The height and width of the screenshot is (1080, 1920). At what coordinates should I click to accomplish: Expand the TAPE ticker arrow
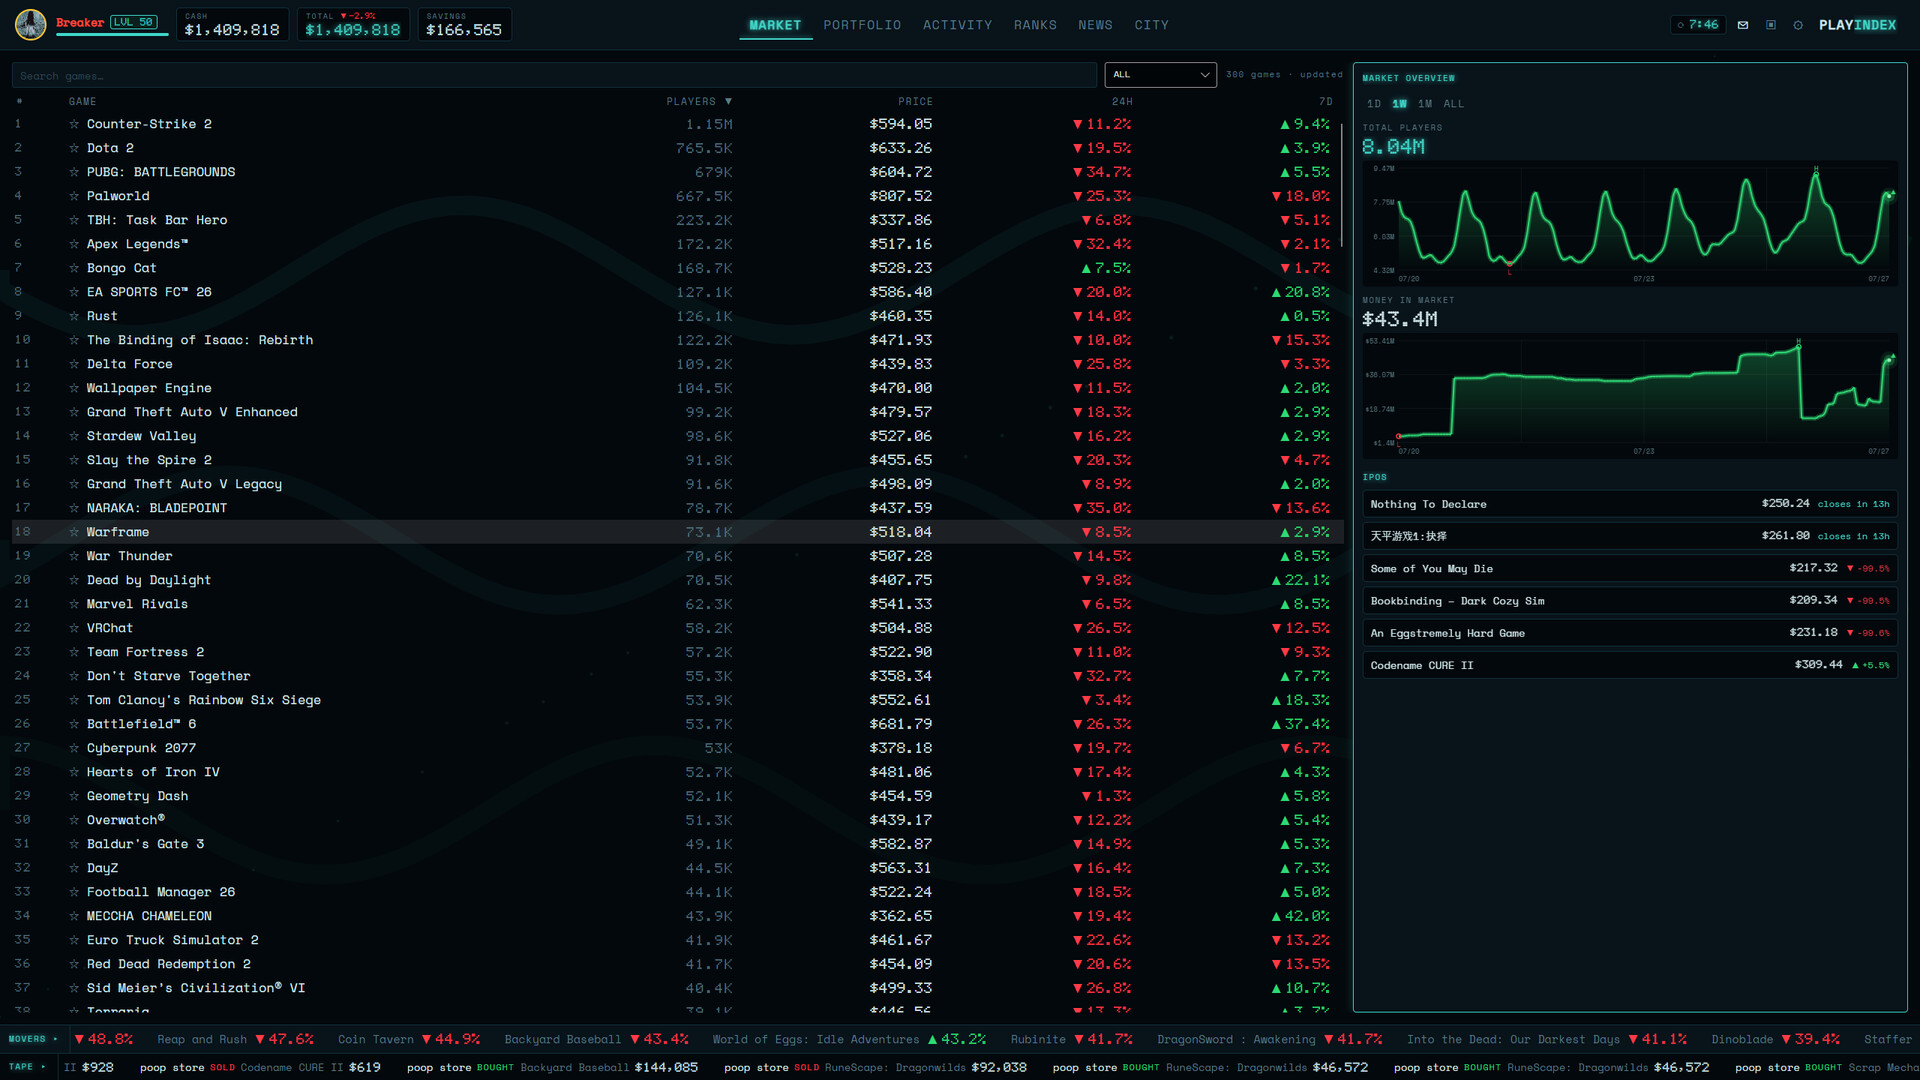pyautogui.click(x=43, y=1067)
